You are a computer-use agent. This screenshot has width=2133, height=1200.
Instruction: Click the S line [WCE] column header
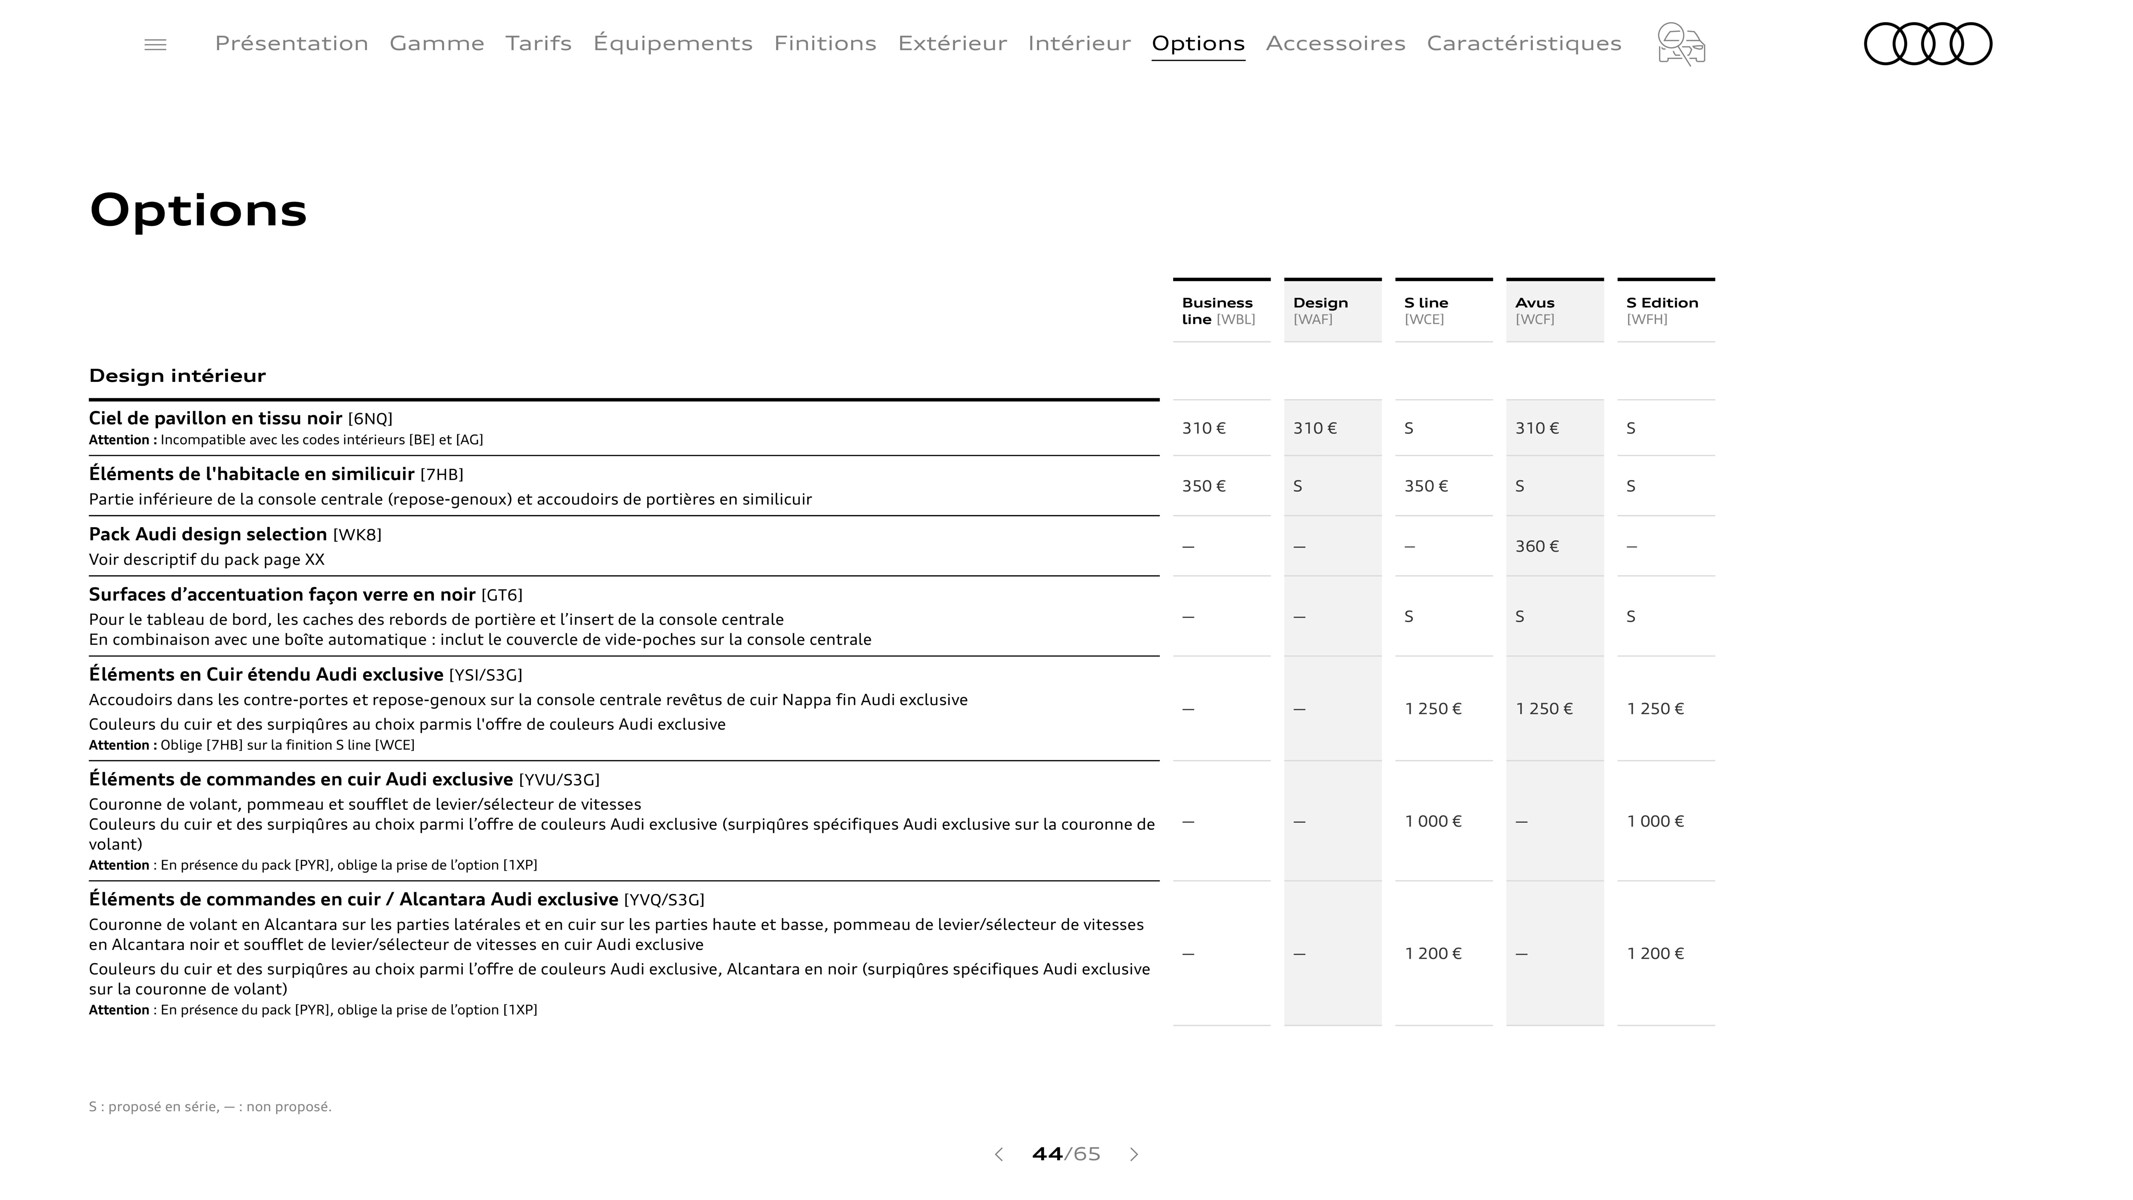pyautogui.click(x=1444, y=311)
